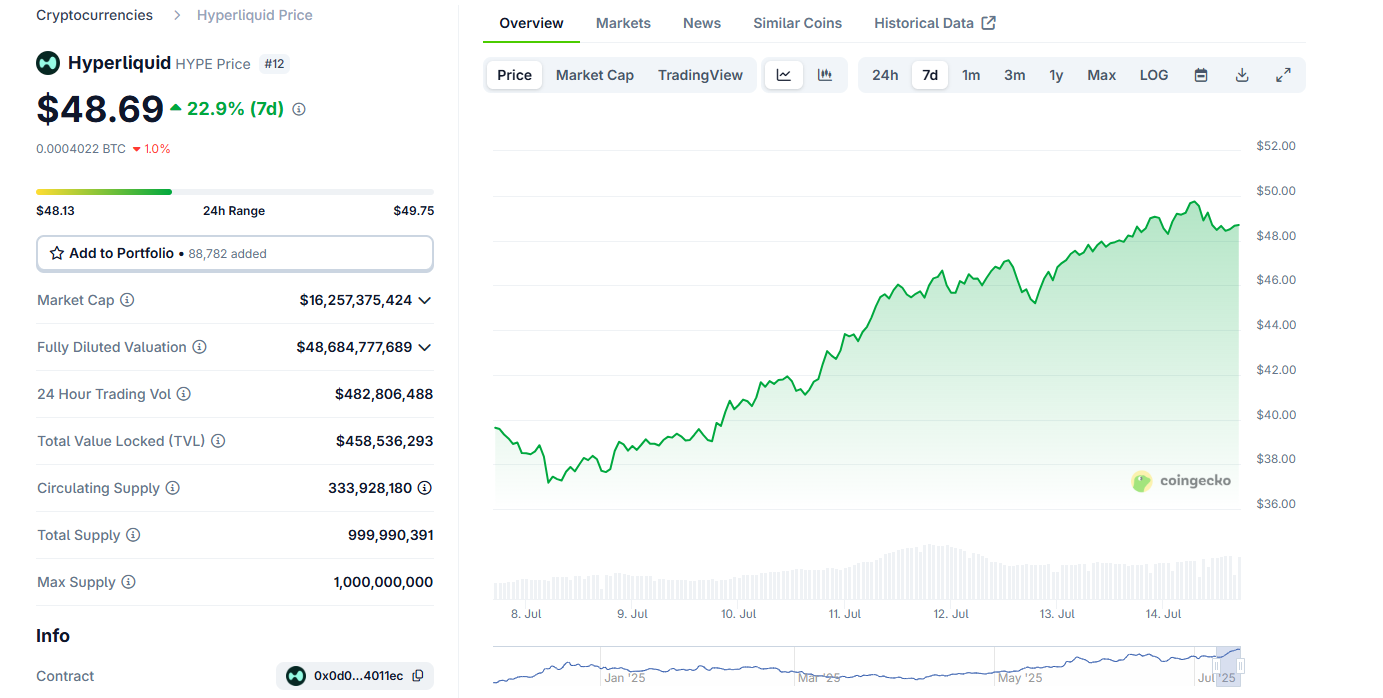The image size is (1383, 698).
Task: Click the 1,000,000,000 max supply value
Action: [384, 582]
